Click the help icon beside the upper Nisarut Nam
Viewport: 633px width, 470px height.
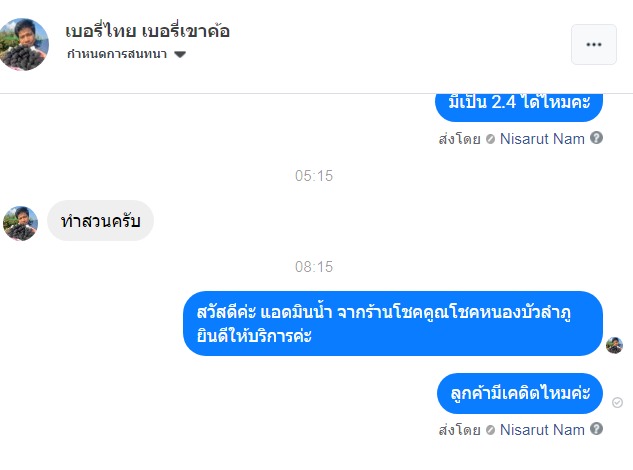[597, 138]
